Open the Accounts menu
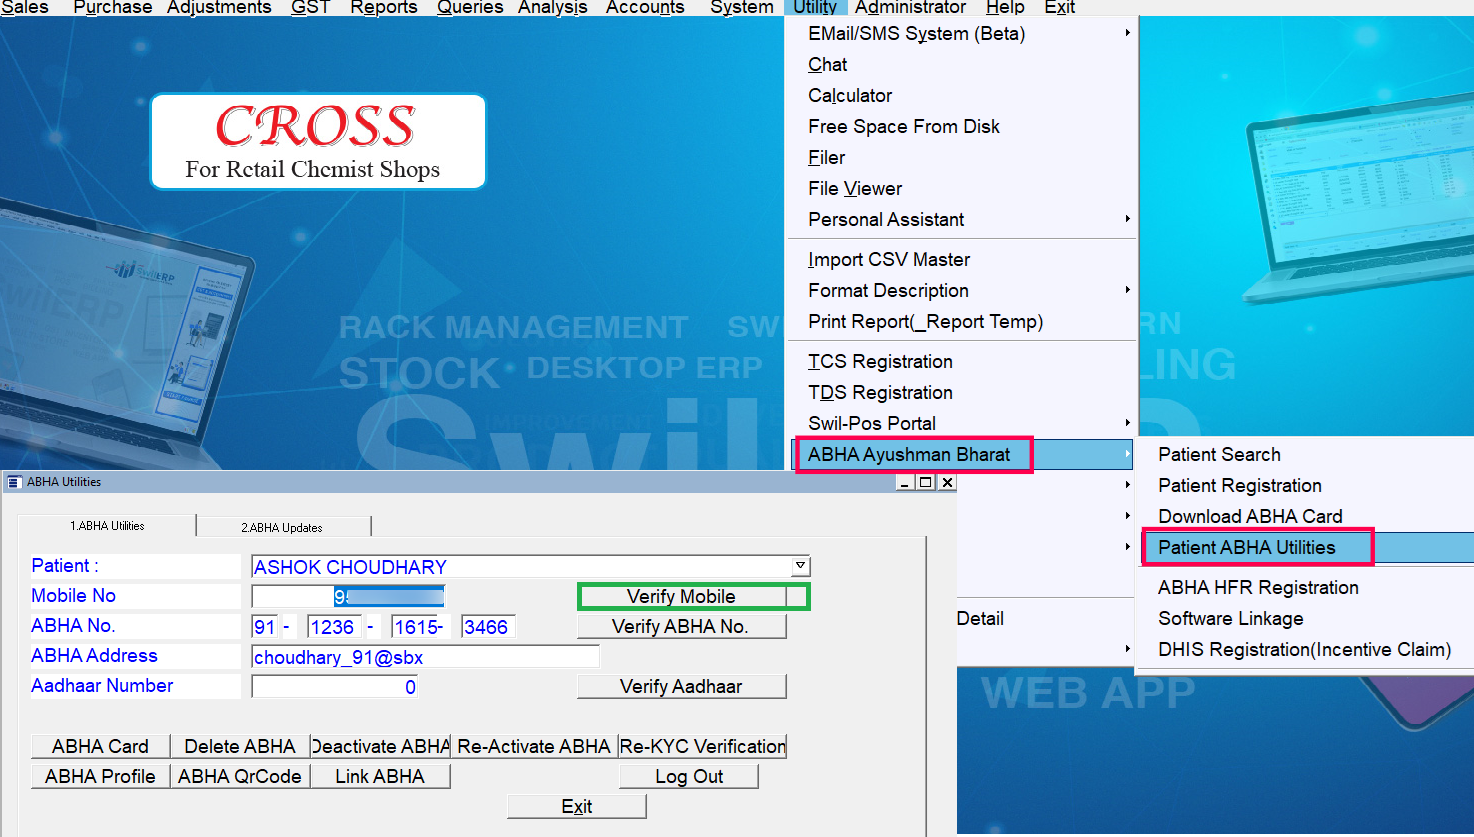This screenshot has height=837, width=1474. coord(645,7)
